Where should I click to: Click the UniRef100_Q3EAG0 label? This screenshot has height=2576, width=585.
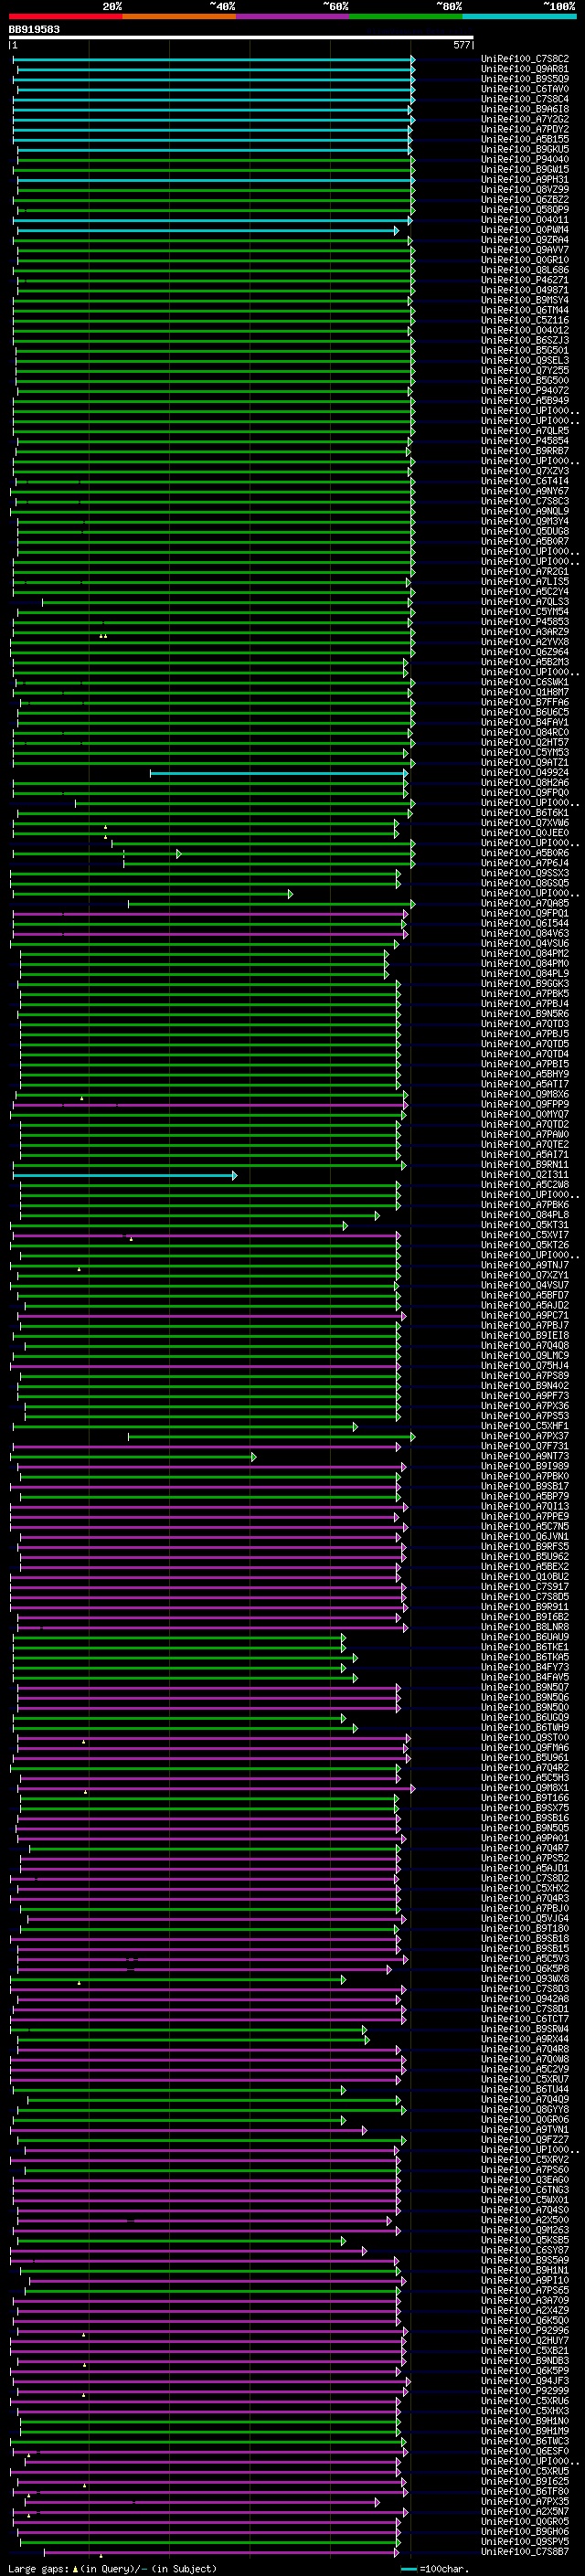[x=524, y=2180]
